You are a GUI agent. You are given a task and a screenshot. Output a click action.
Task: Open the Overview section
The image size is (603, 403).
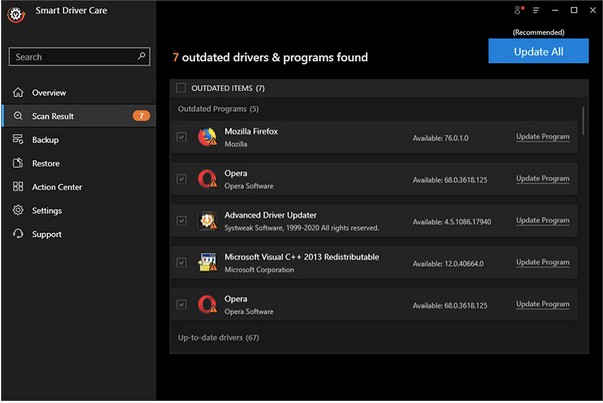[79, 92]
